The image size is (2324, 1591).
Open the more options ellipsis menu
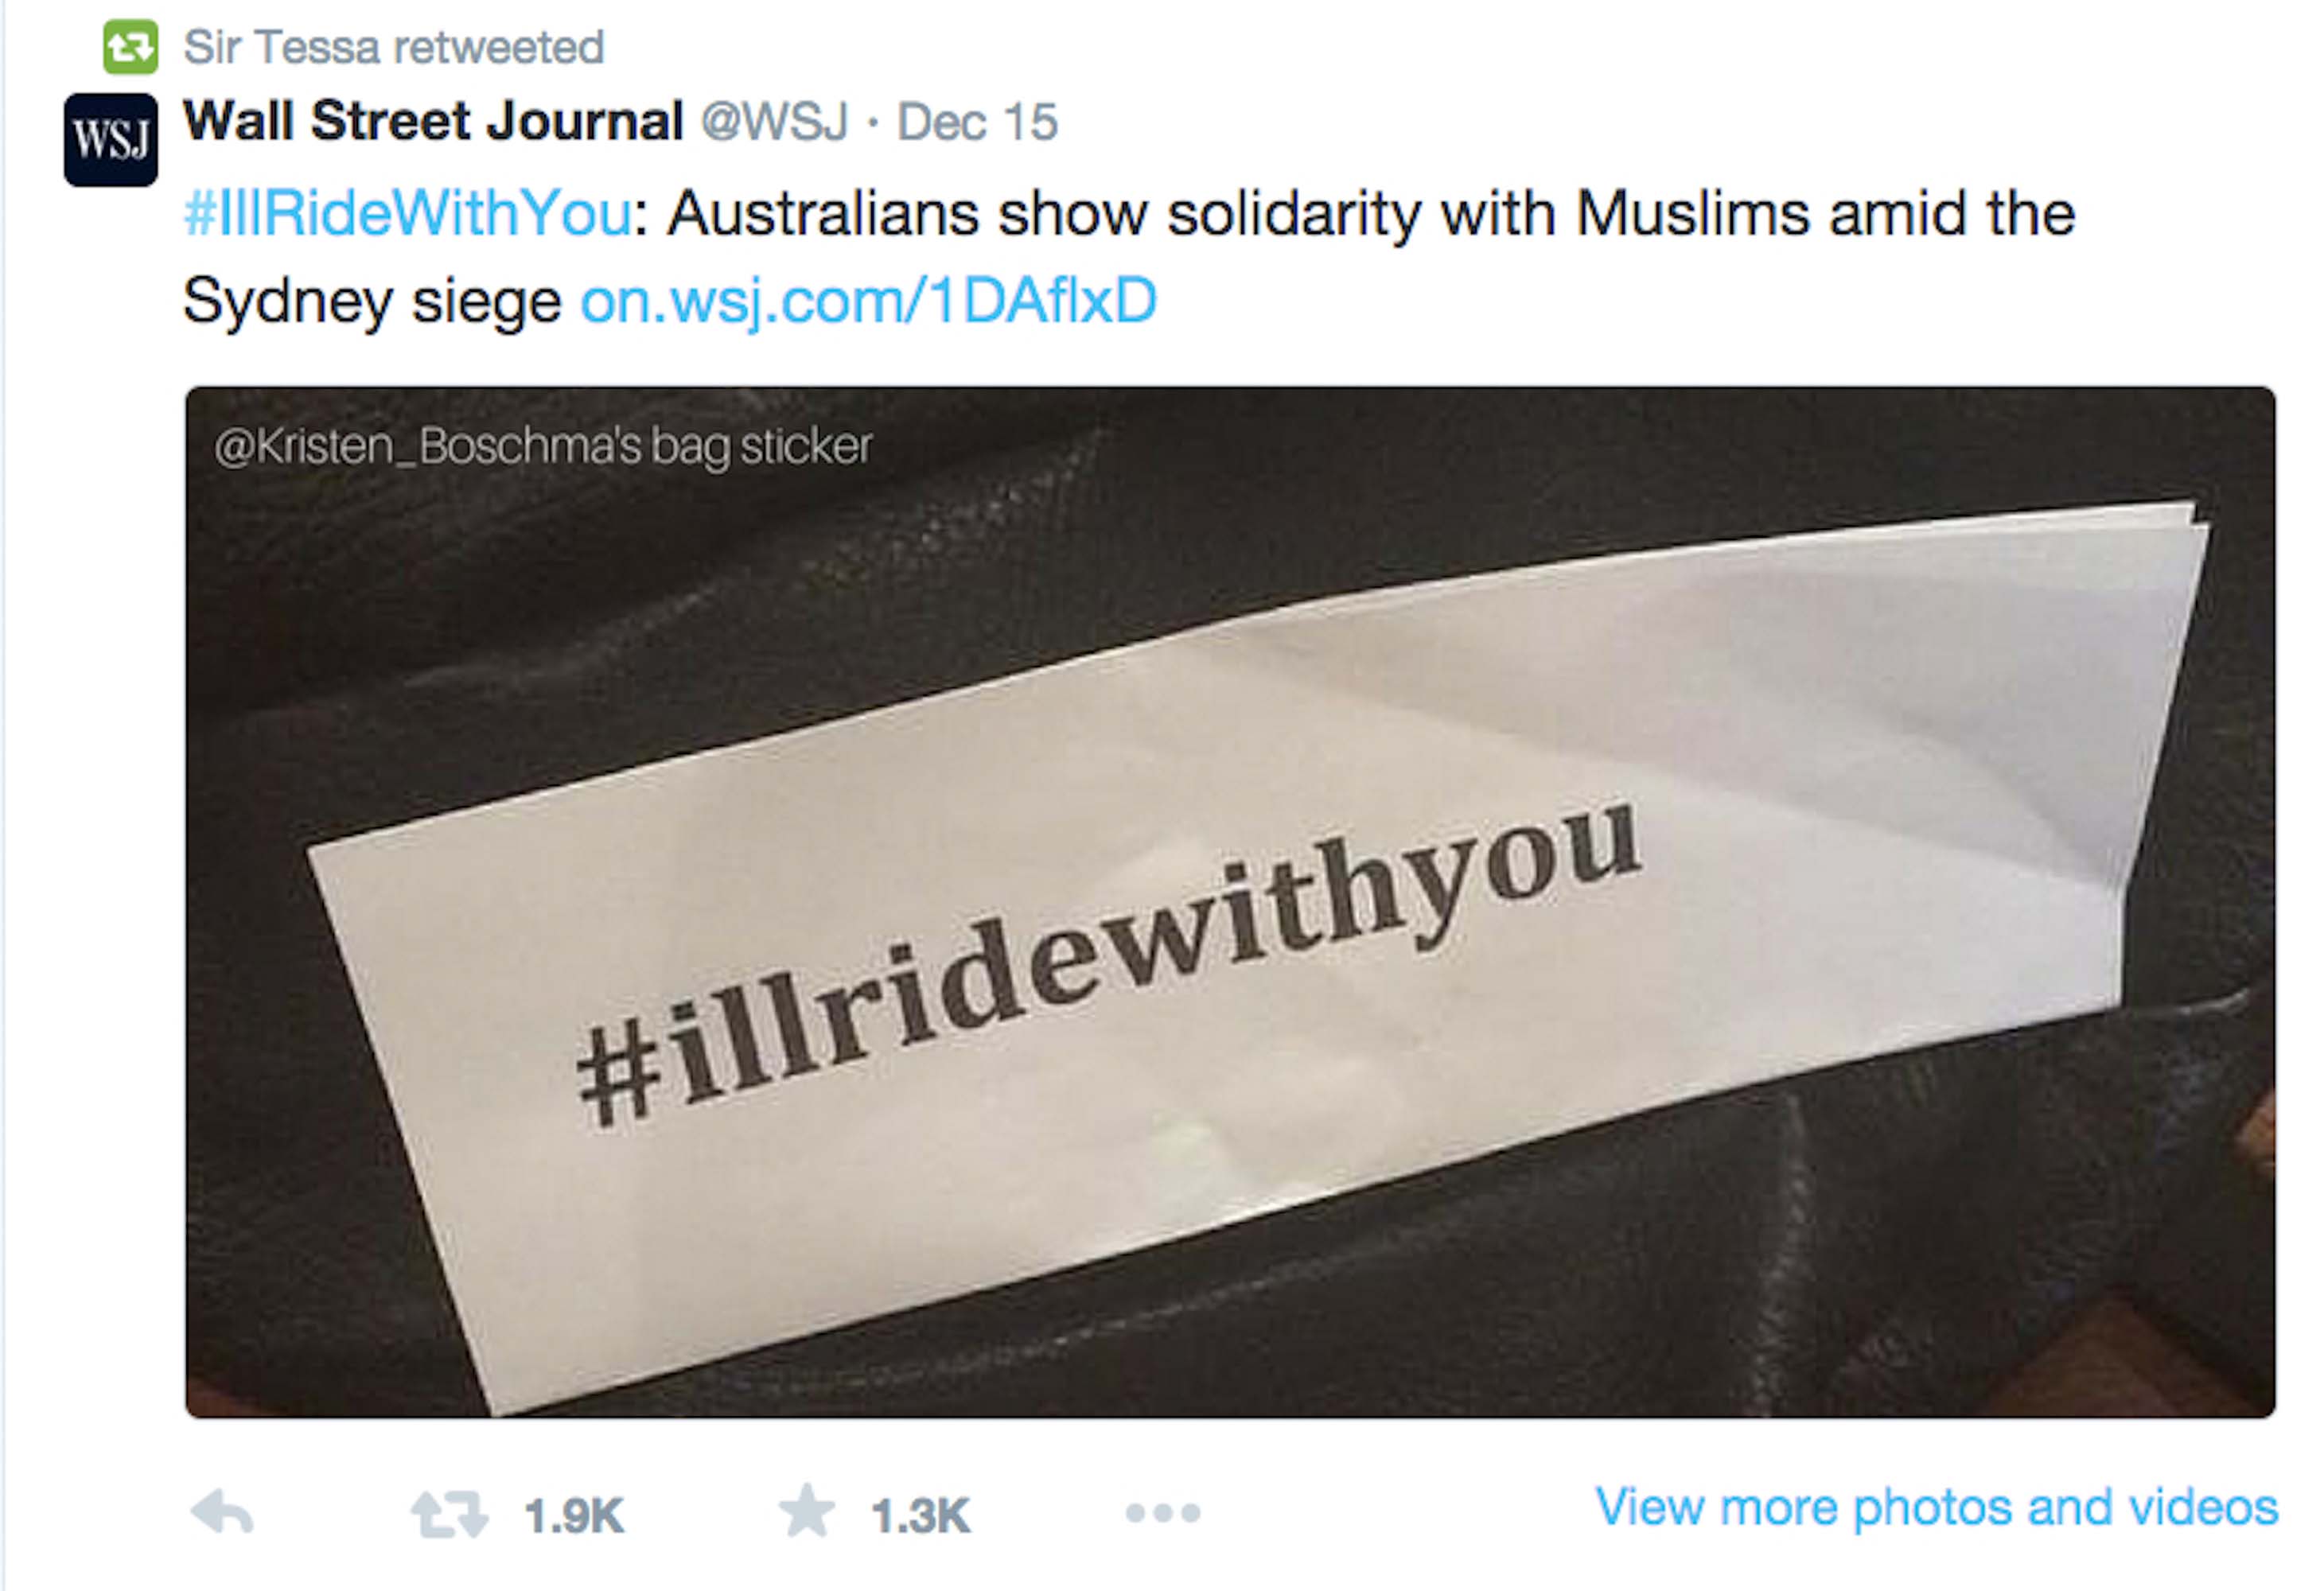[x=1162, y=1513]
